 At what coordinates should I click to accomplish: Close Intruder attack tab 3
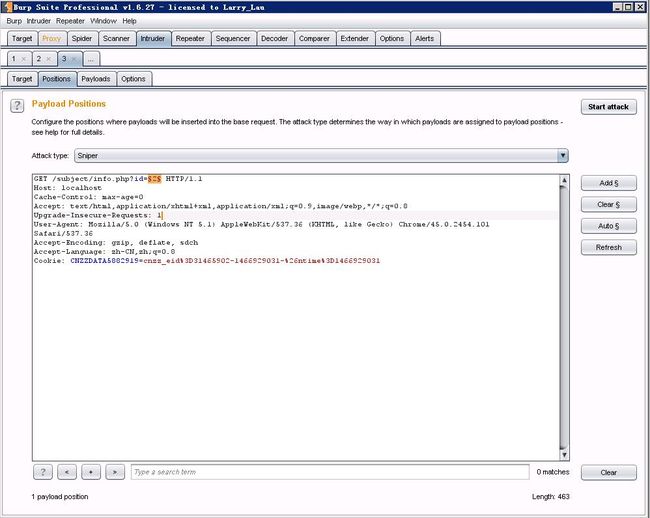(74, 59)
